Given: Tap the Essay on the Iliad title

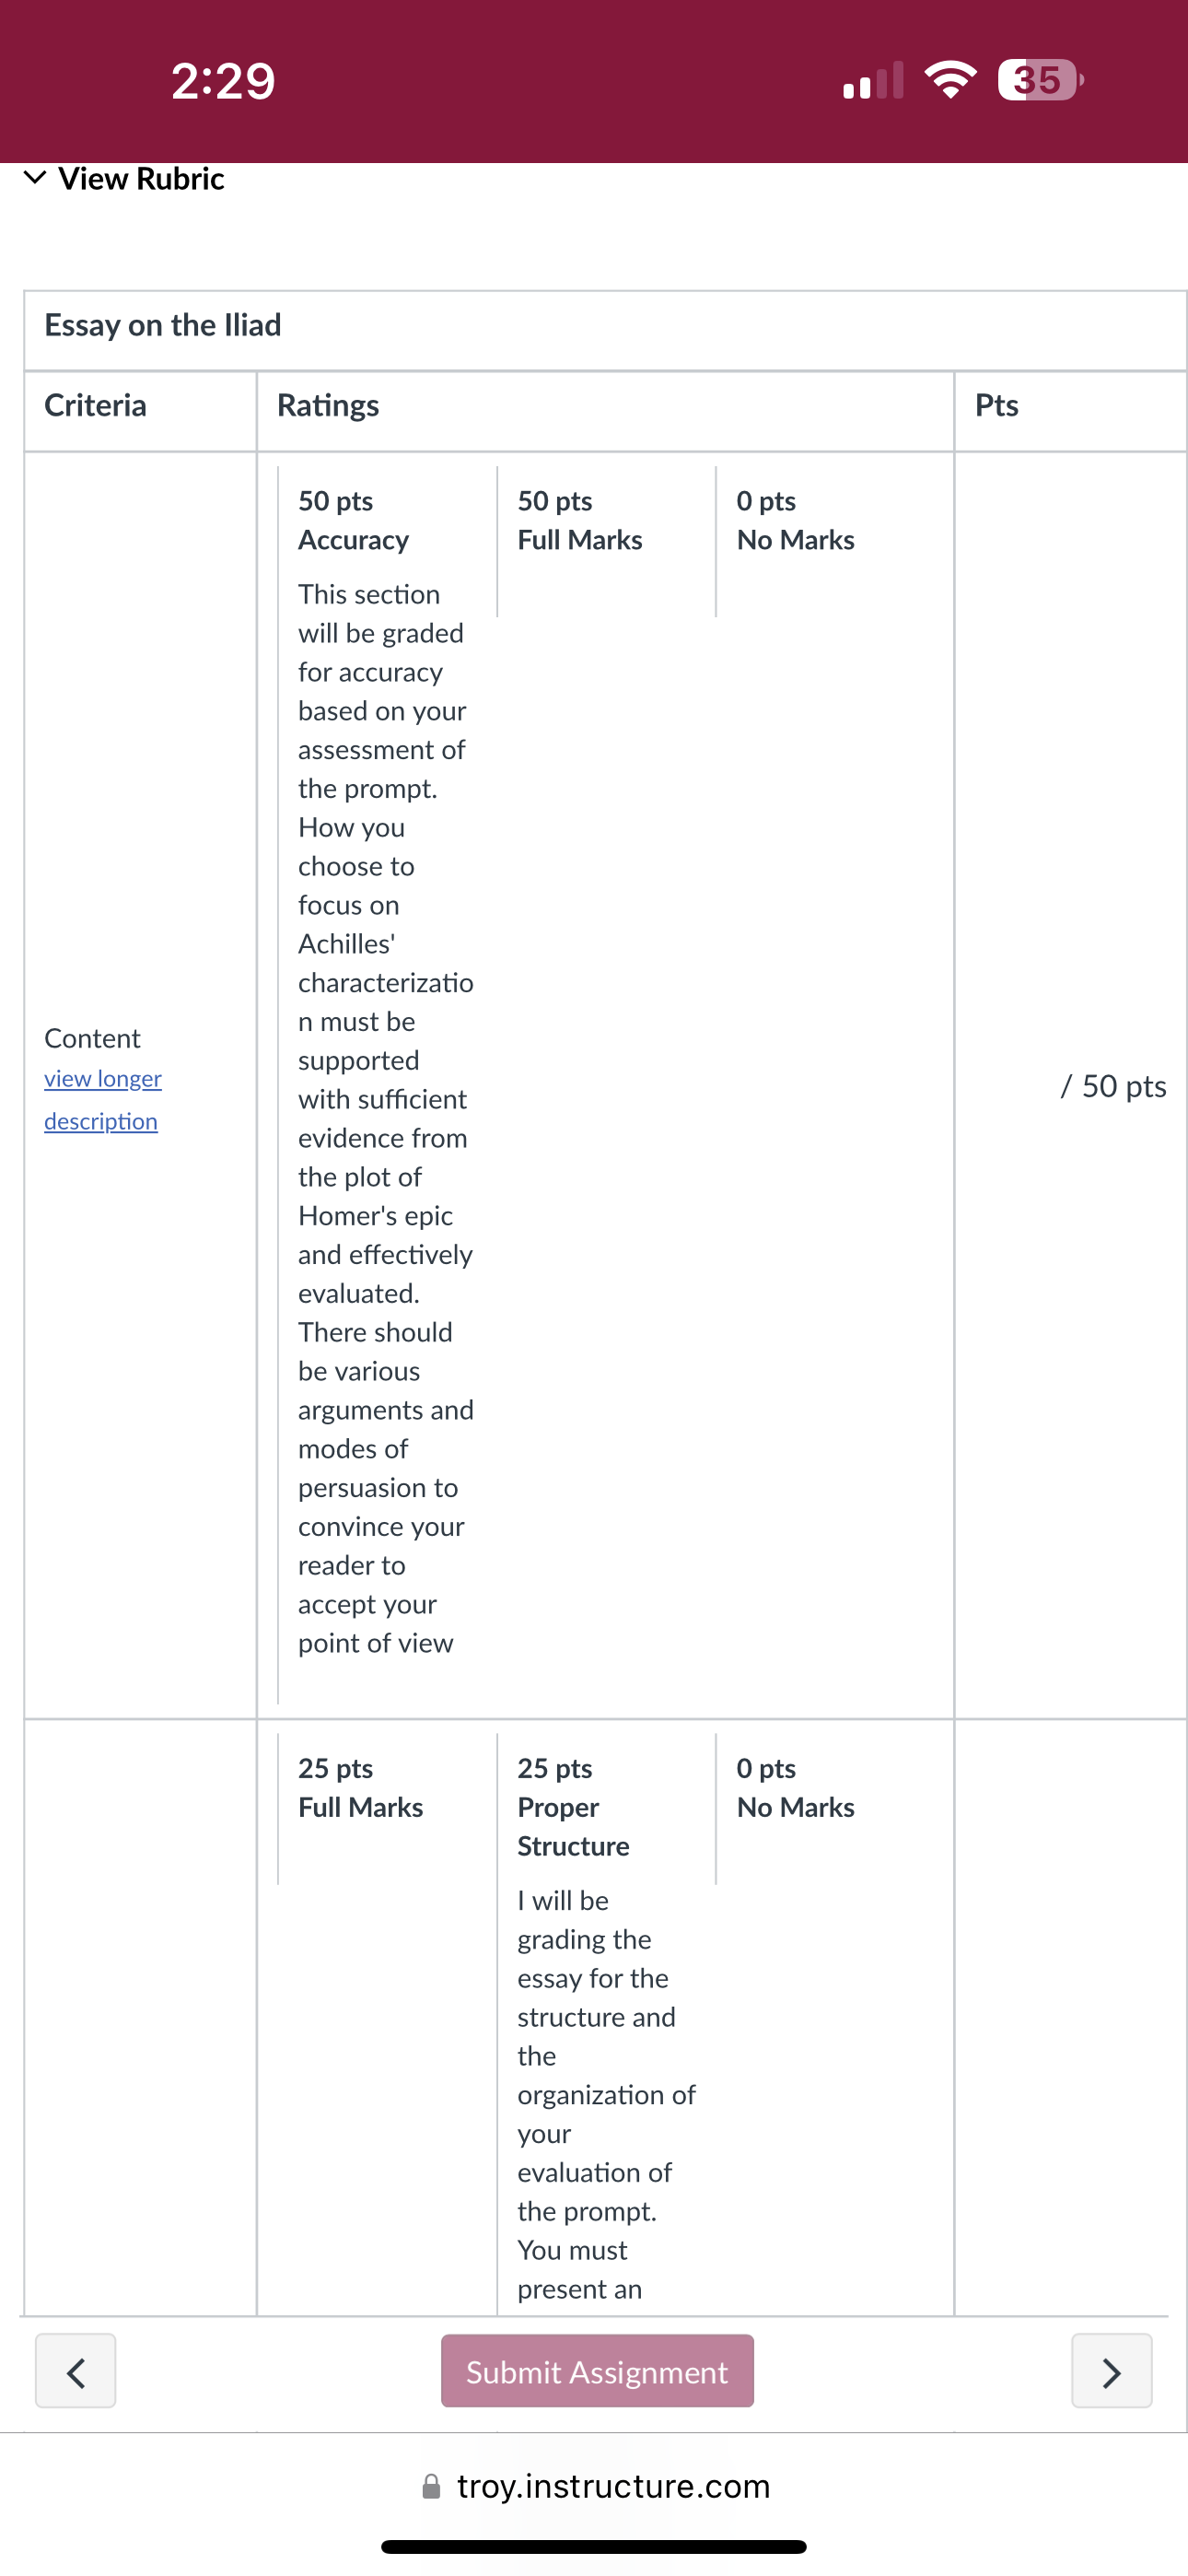Looking at the screenshot, I should pos(163,325).
